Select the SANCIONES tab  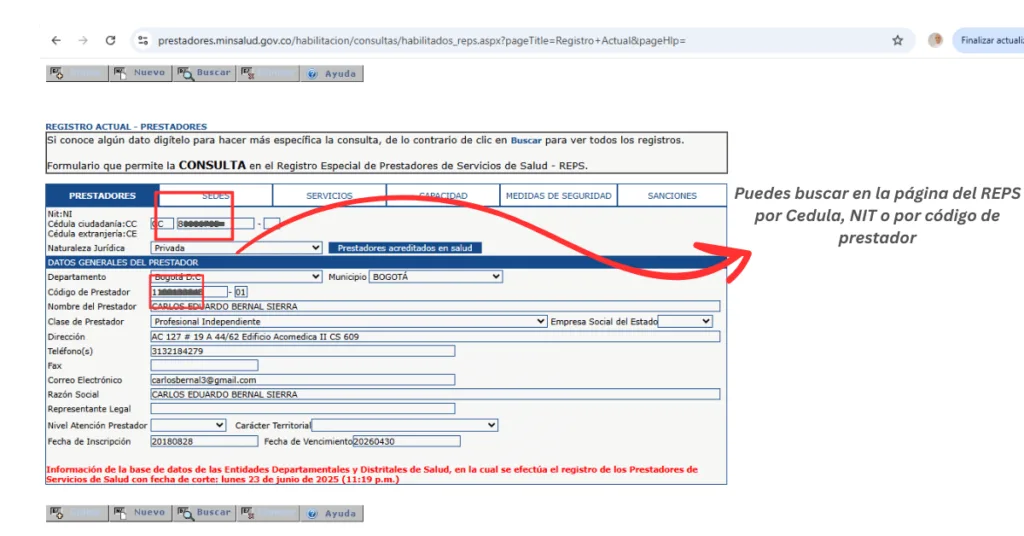(x=672, y=196)
